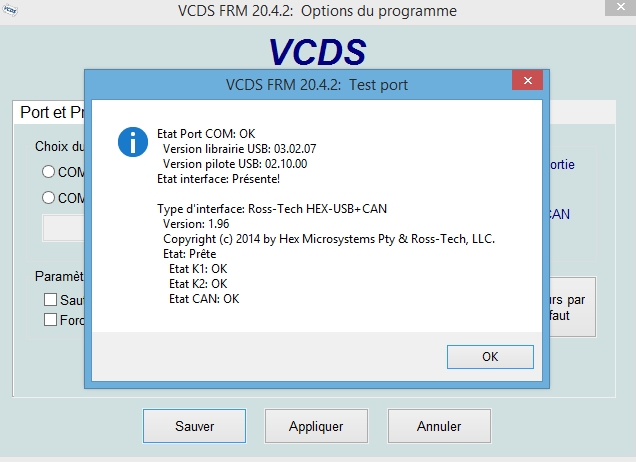Click the Ross-Tech HEX-USB+CAN interface line
This screenshot has height=462, width=636.
pyautogui.click(x=272, y=209)
